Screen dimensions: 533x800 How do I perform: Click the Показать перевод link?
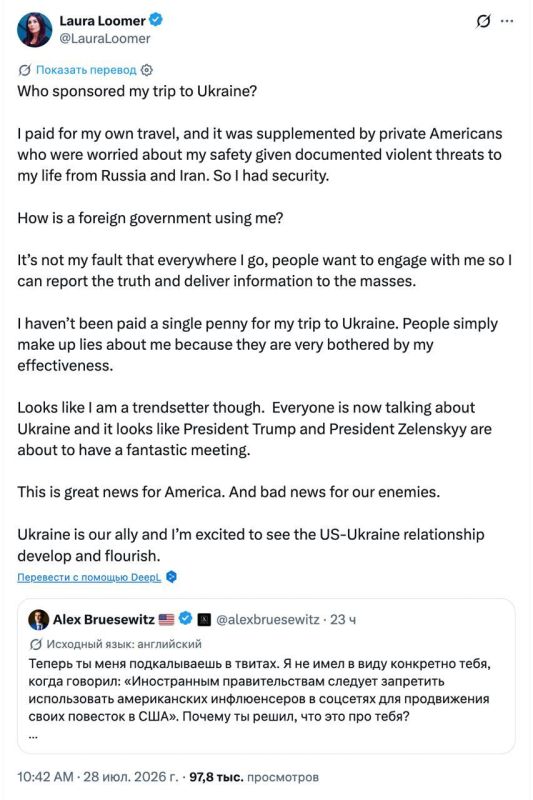[x=86, y=70]
